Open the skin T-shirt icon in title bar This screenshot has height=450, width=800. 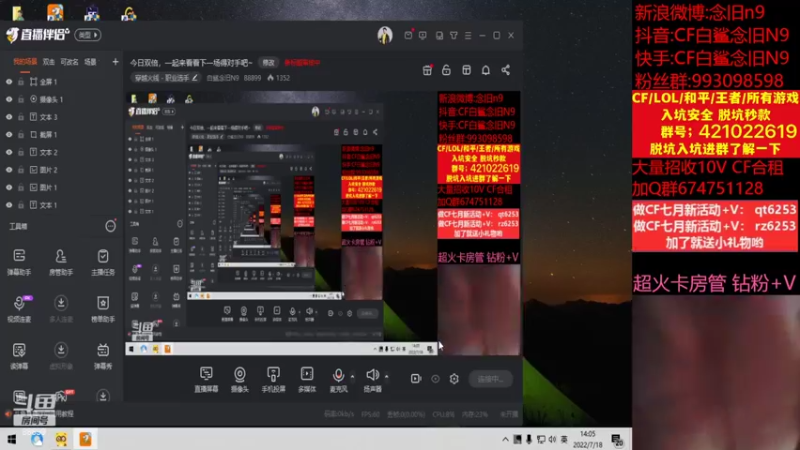pos(454,35)
